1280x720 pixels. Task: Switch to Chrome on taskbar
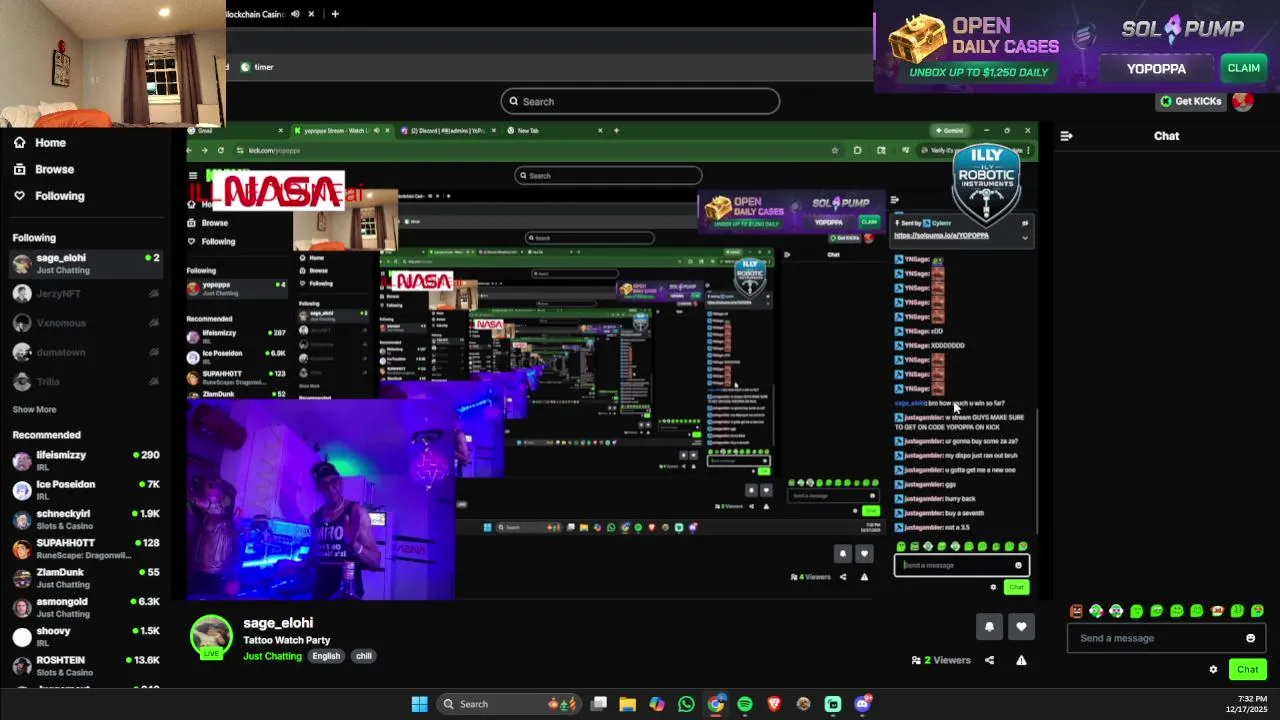pos(716,704)
